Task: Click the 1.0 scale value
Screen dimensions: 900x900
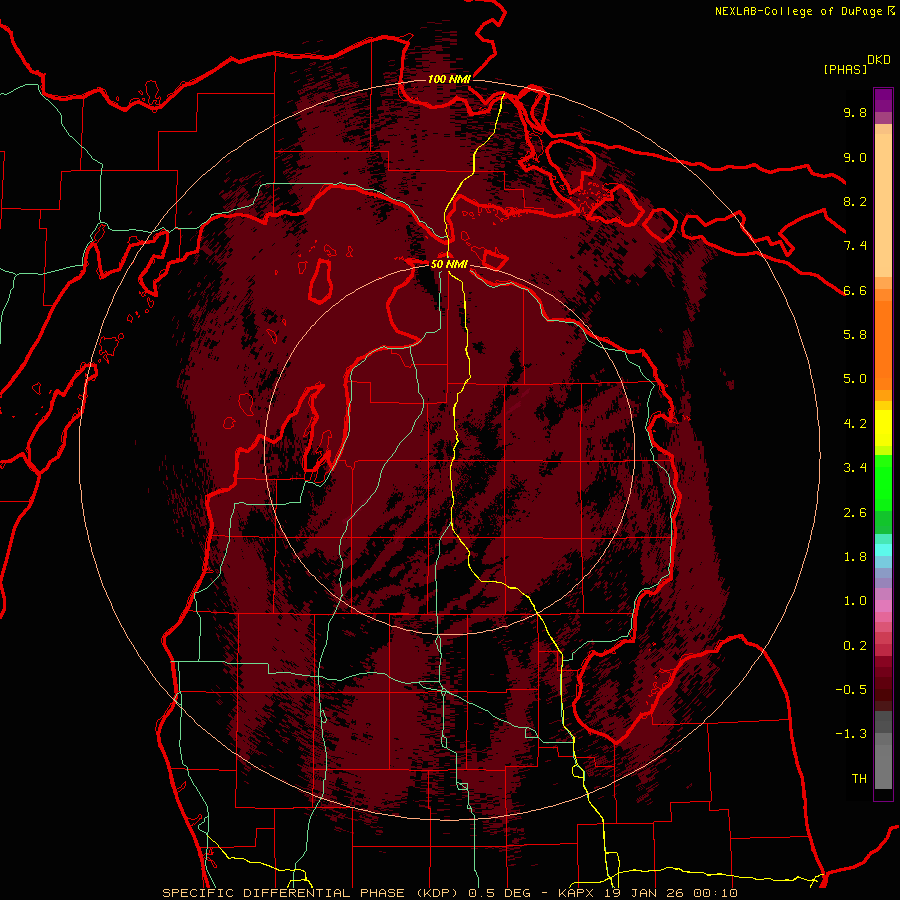Action: [x=855, y=601]
